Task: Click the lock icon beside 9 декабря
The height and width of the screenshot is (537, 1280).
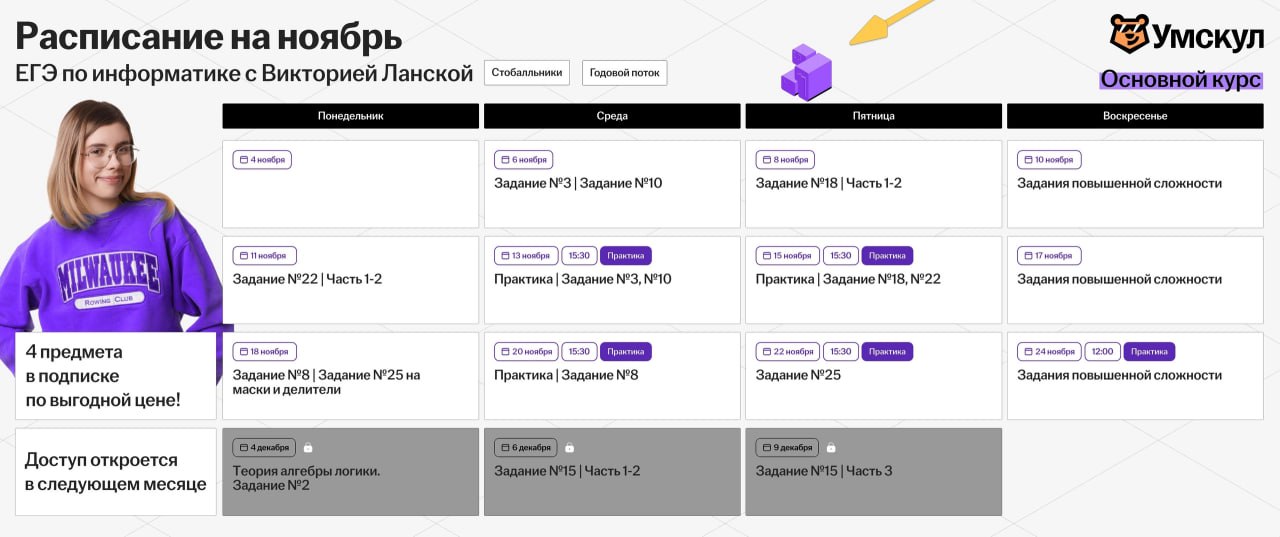Action: 831,448
